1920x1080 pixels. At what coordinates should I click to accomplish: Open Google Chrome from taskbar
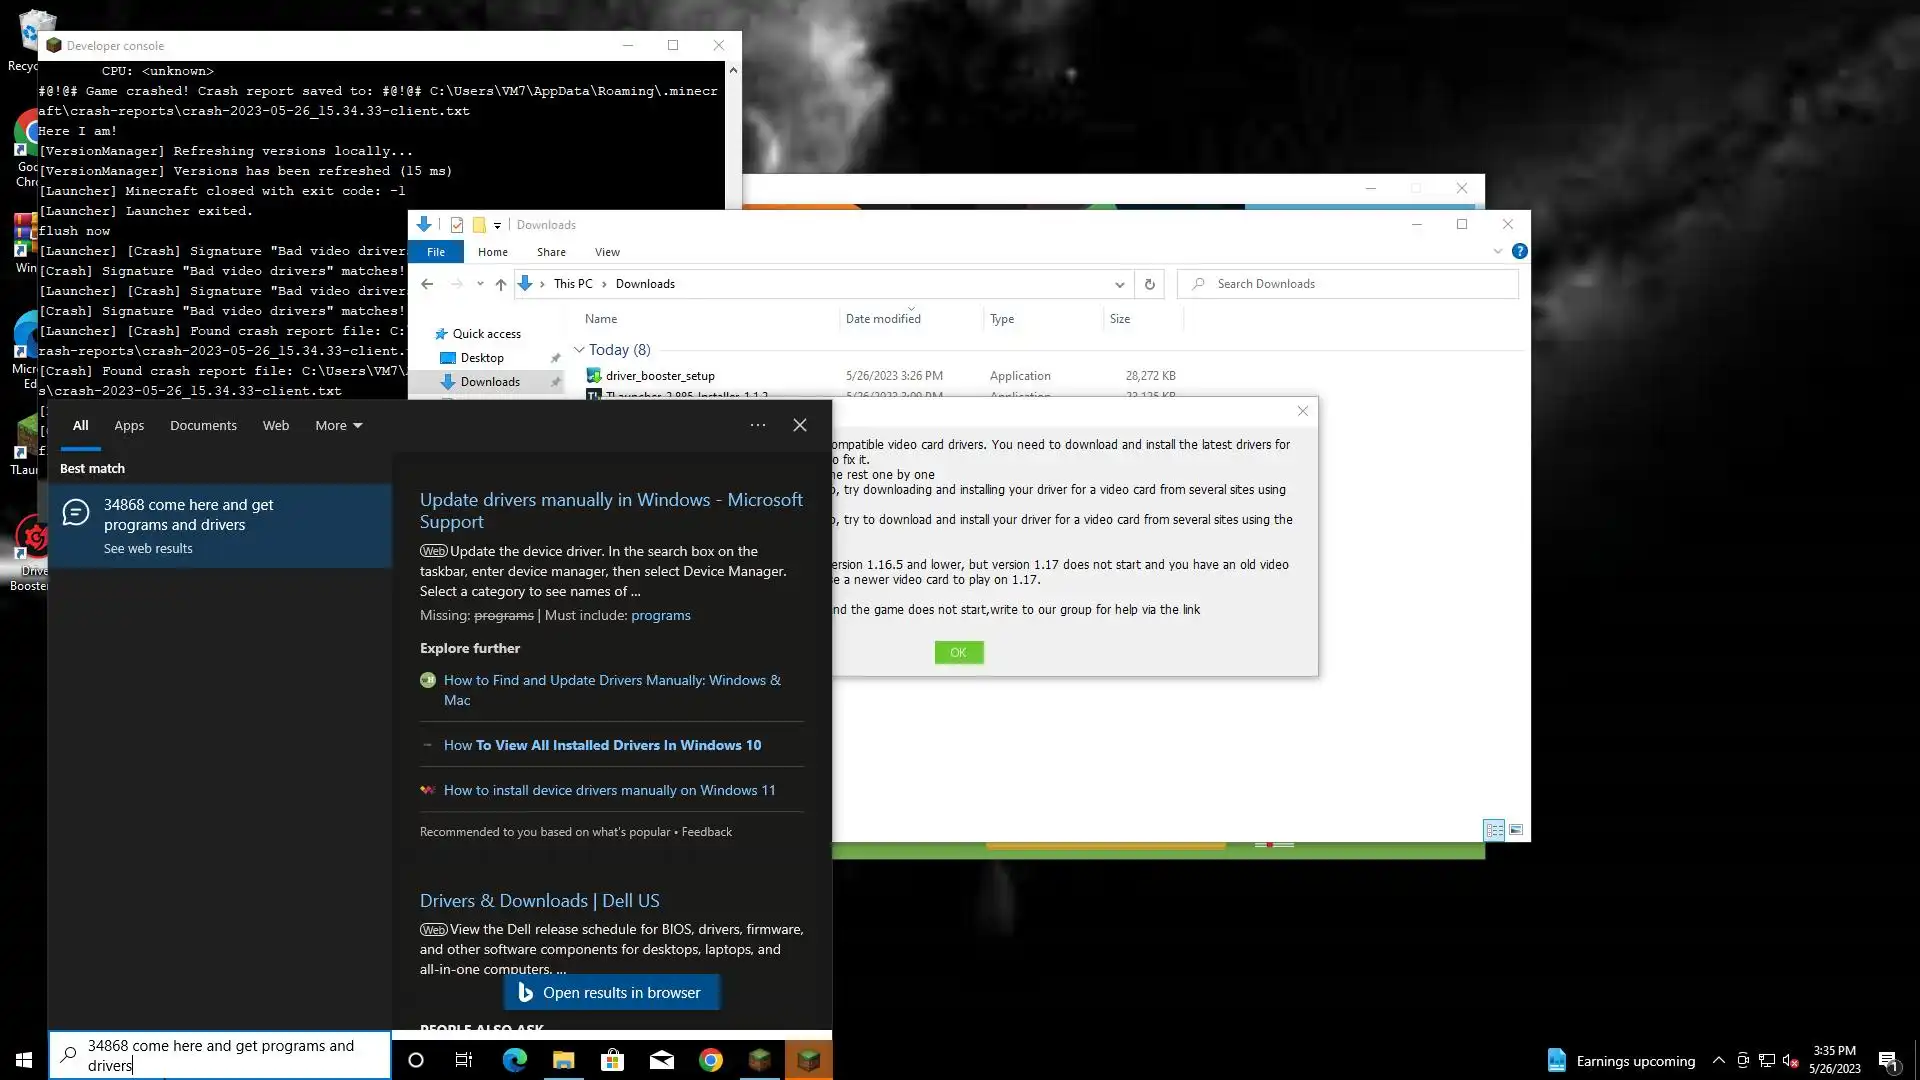[x=710, y=1060]
